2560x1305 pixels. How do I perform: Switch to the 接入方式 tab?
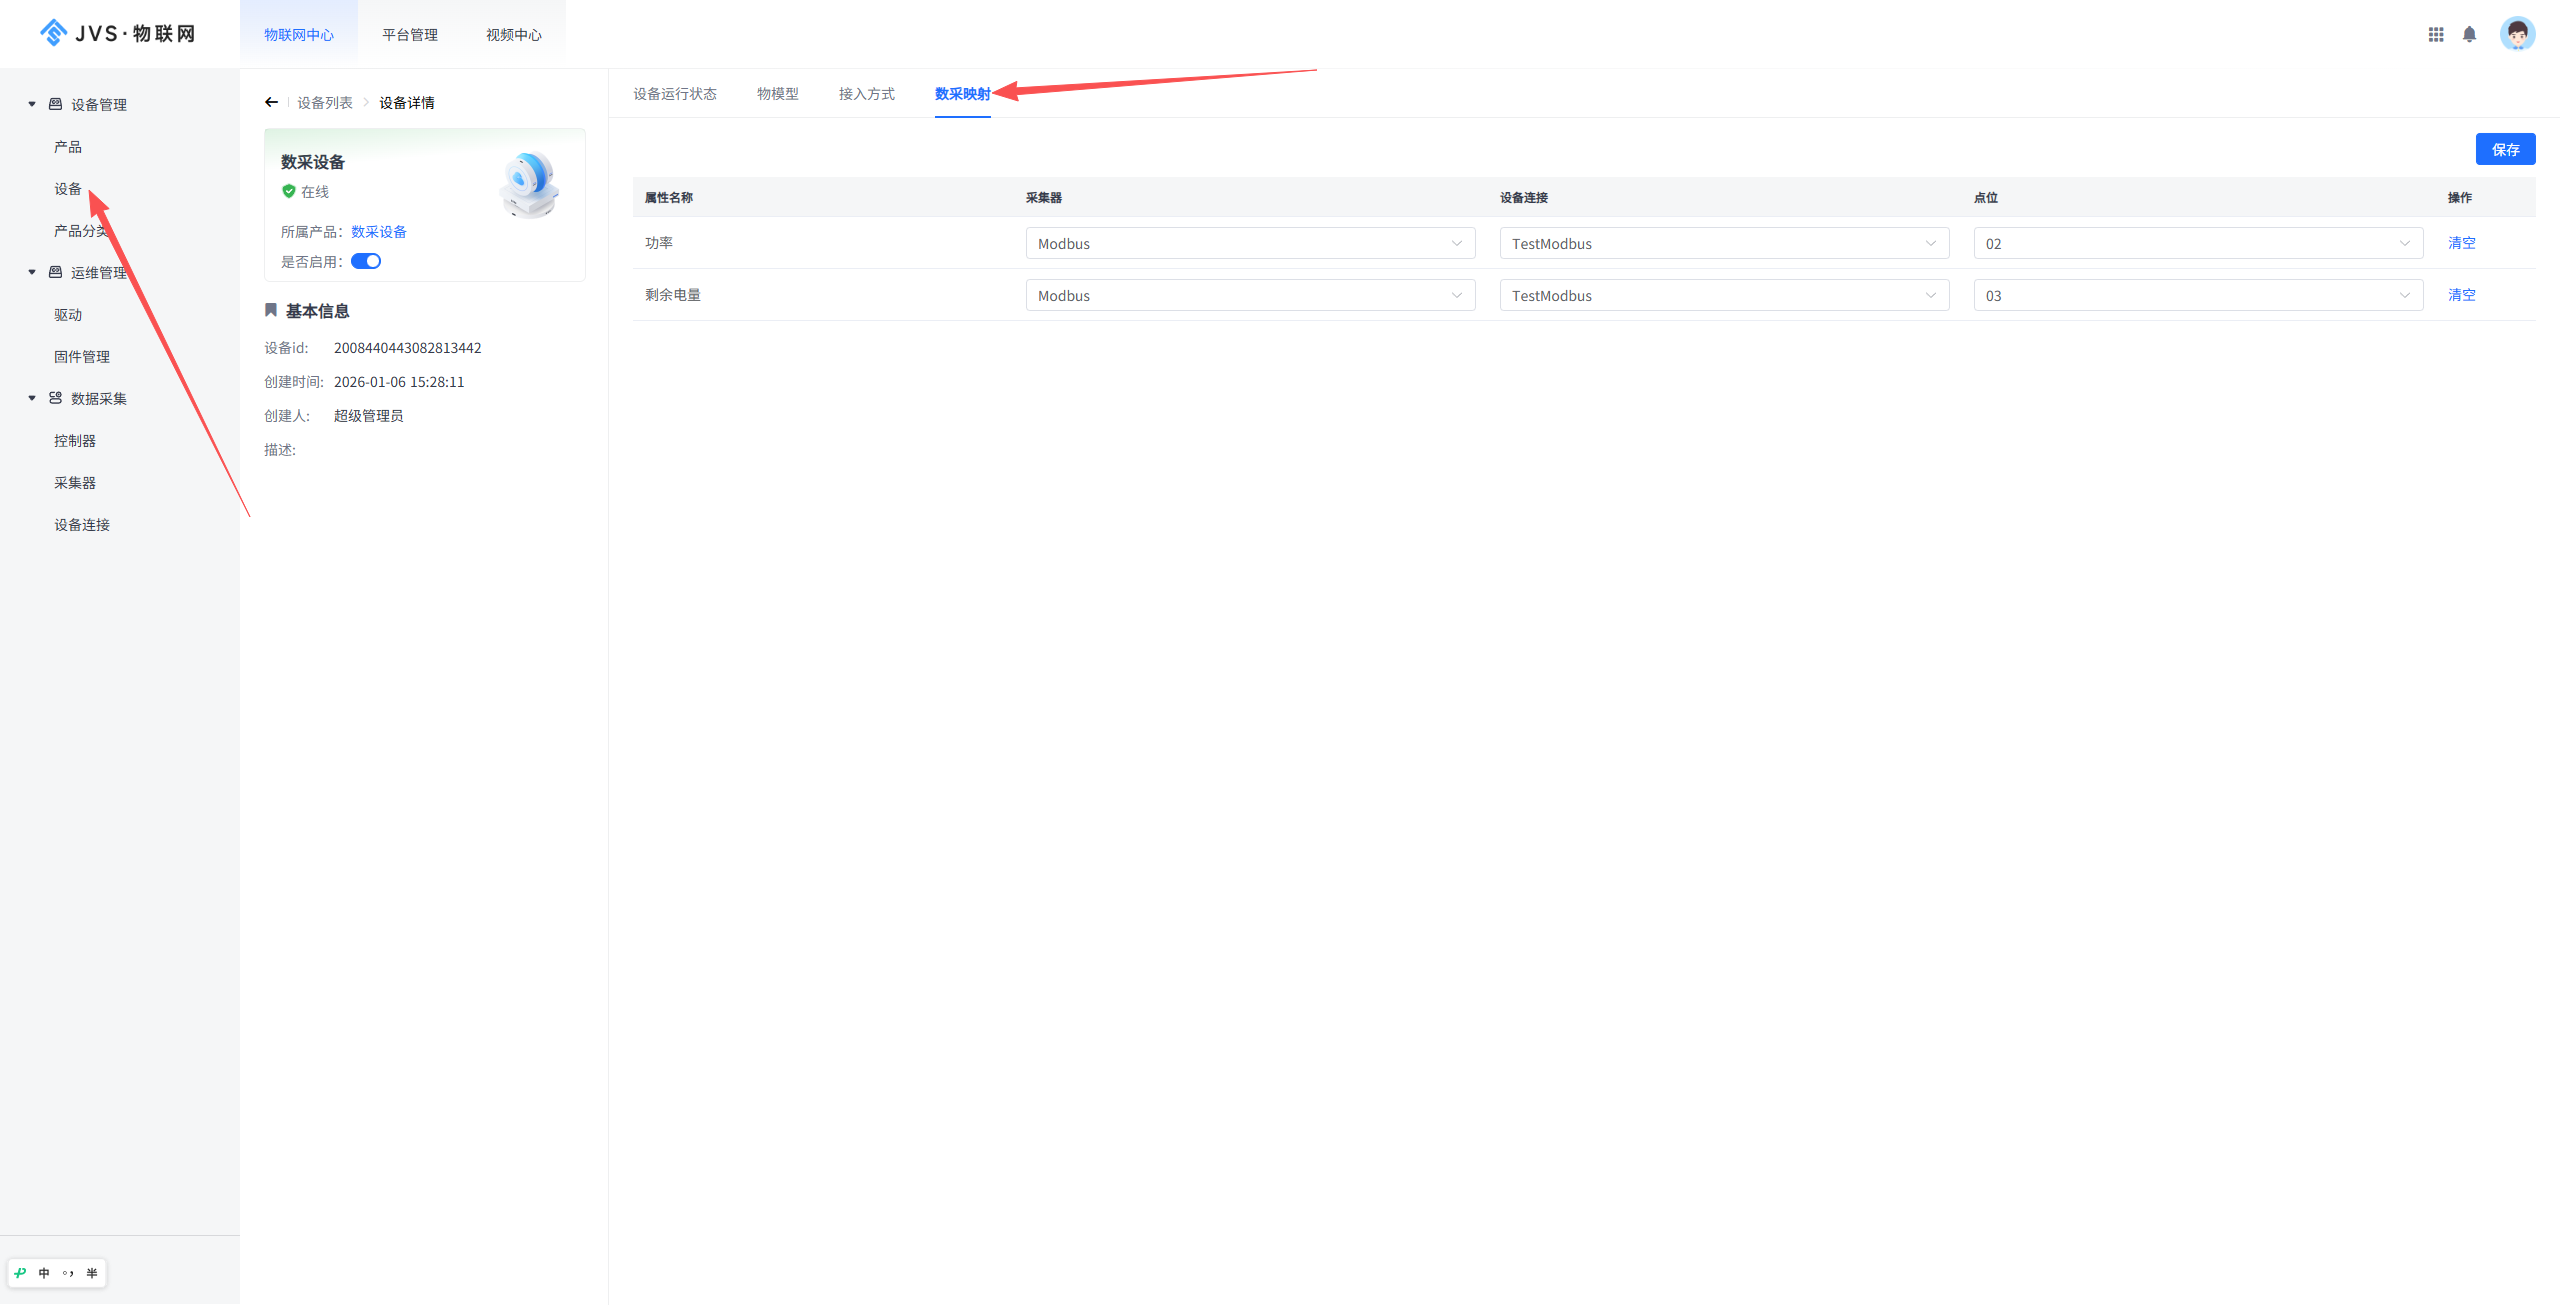click(x=866, y=93)
